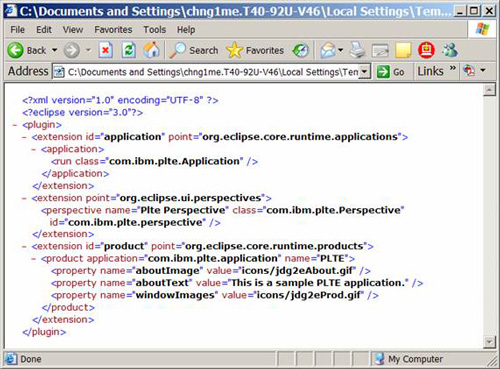Click the page icon in Address bar

[x=59, y=72]
